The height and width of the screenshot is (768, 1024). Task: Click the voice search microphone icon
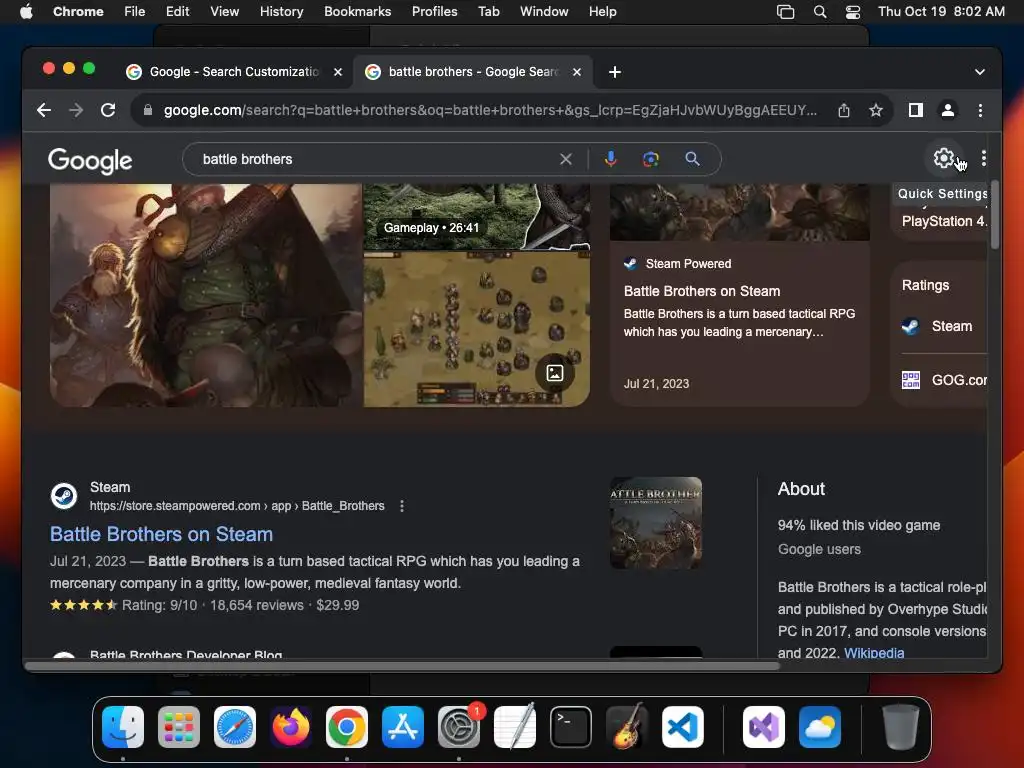(x=611, y=159)
